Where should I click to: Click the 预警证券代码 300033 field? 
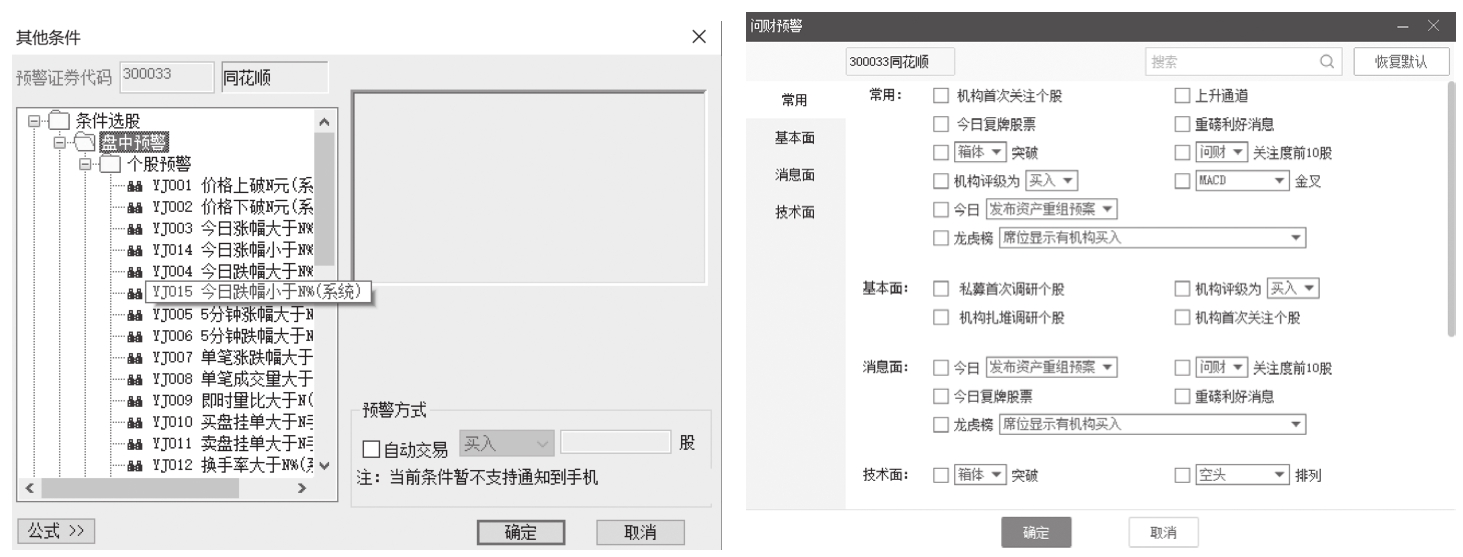(x=167, y=77)
